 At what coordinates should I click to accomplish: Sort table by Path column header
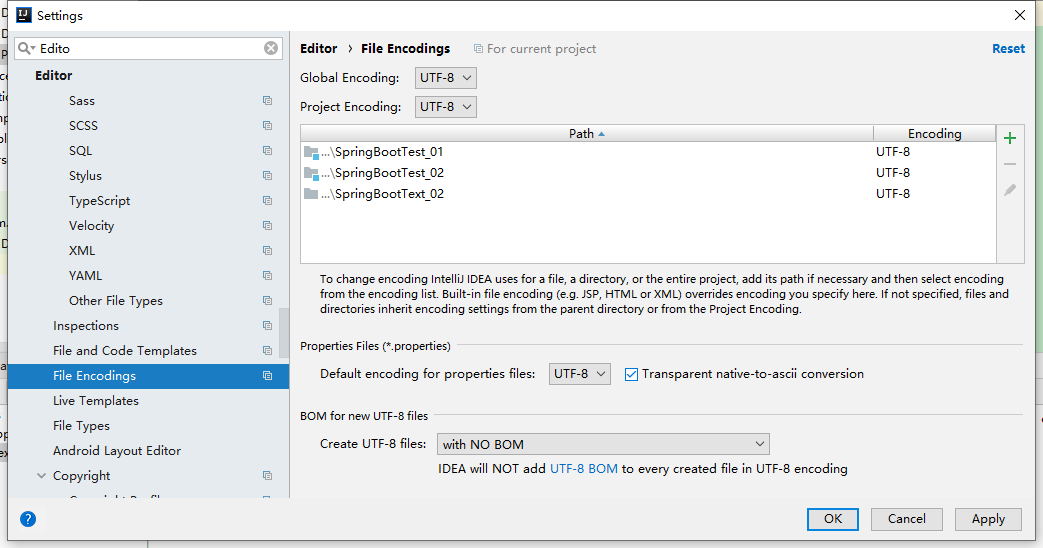coord(587,134)
